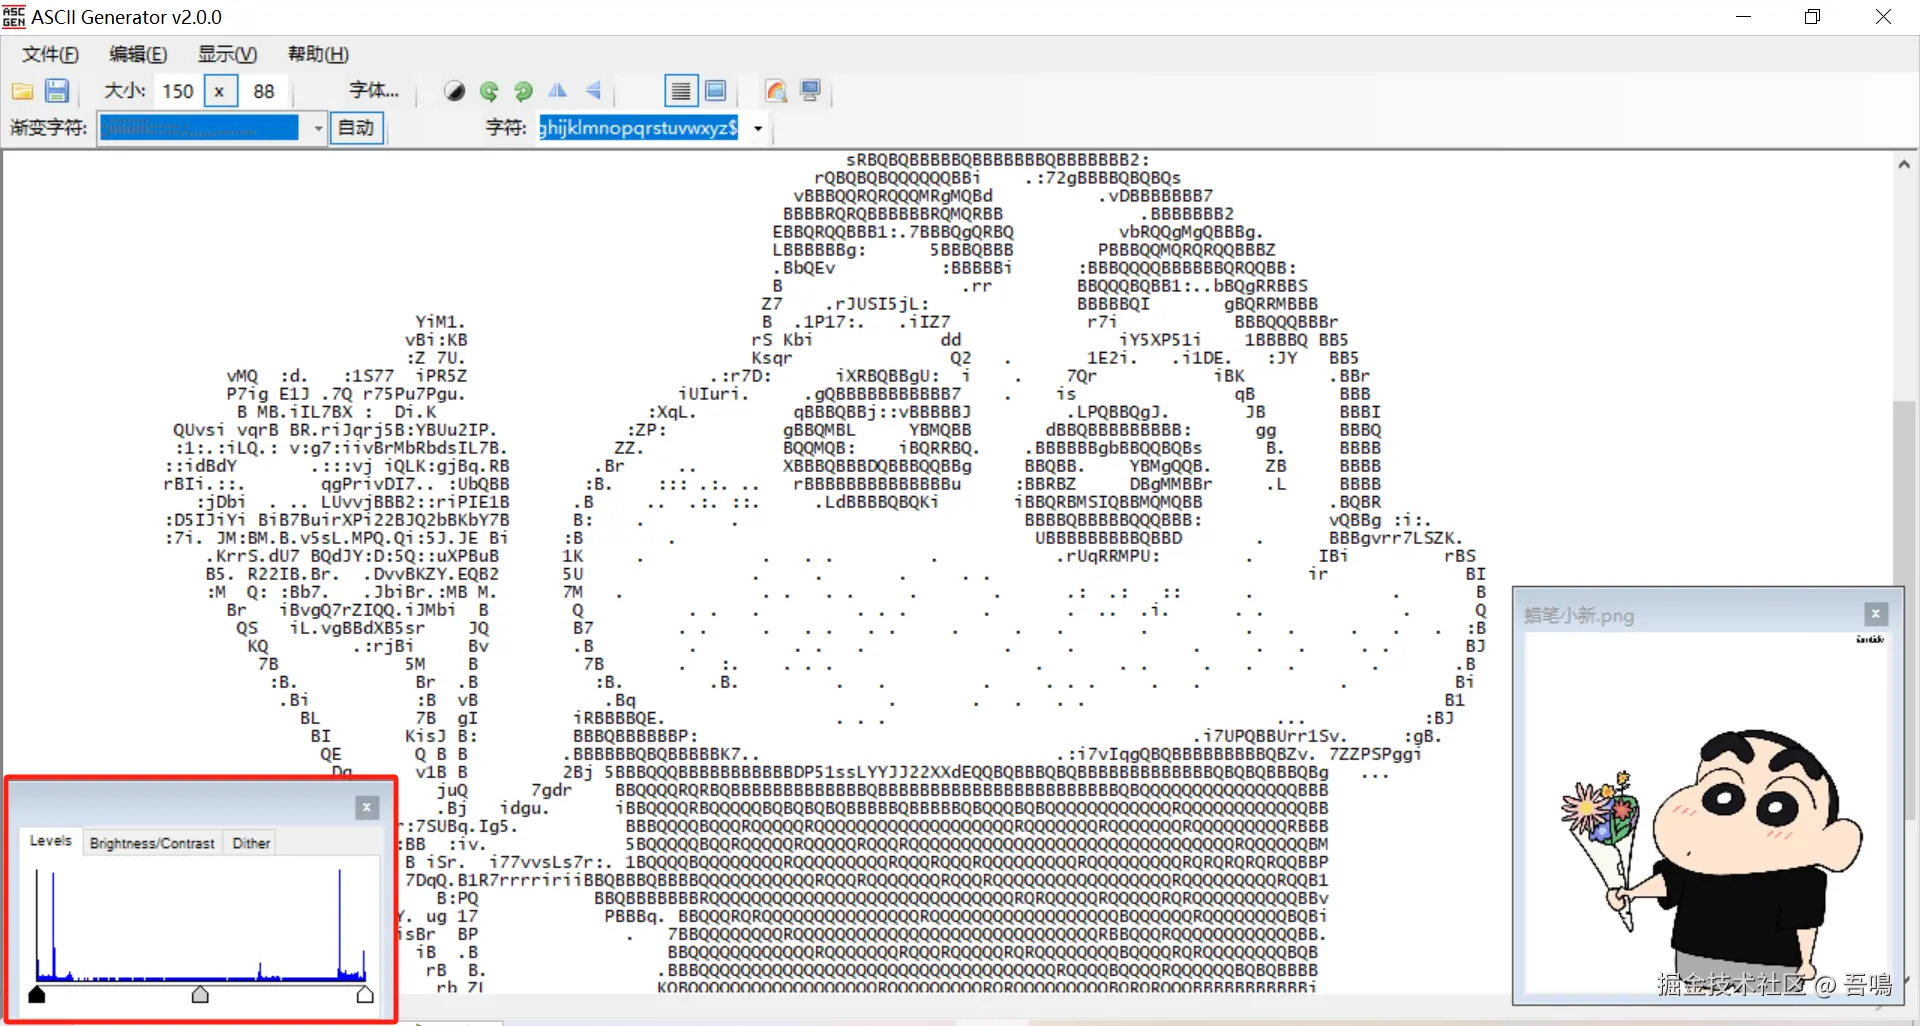
Task: Open the 文件(F) menu
Action: [50, 54]
